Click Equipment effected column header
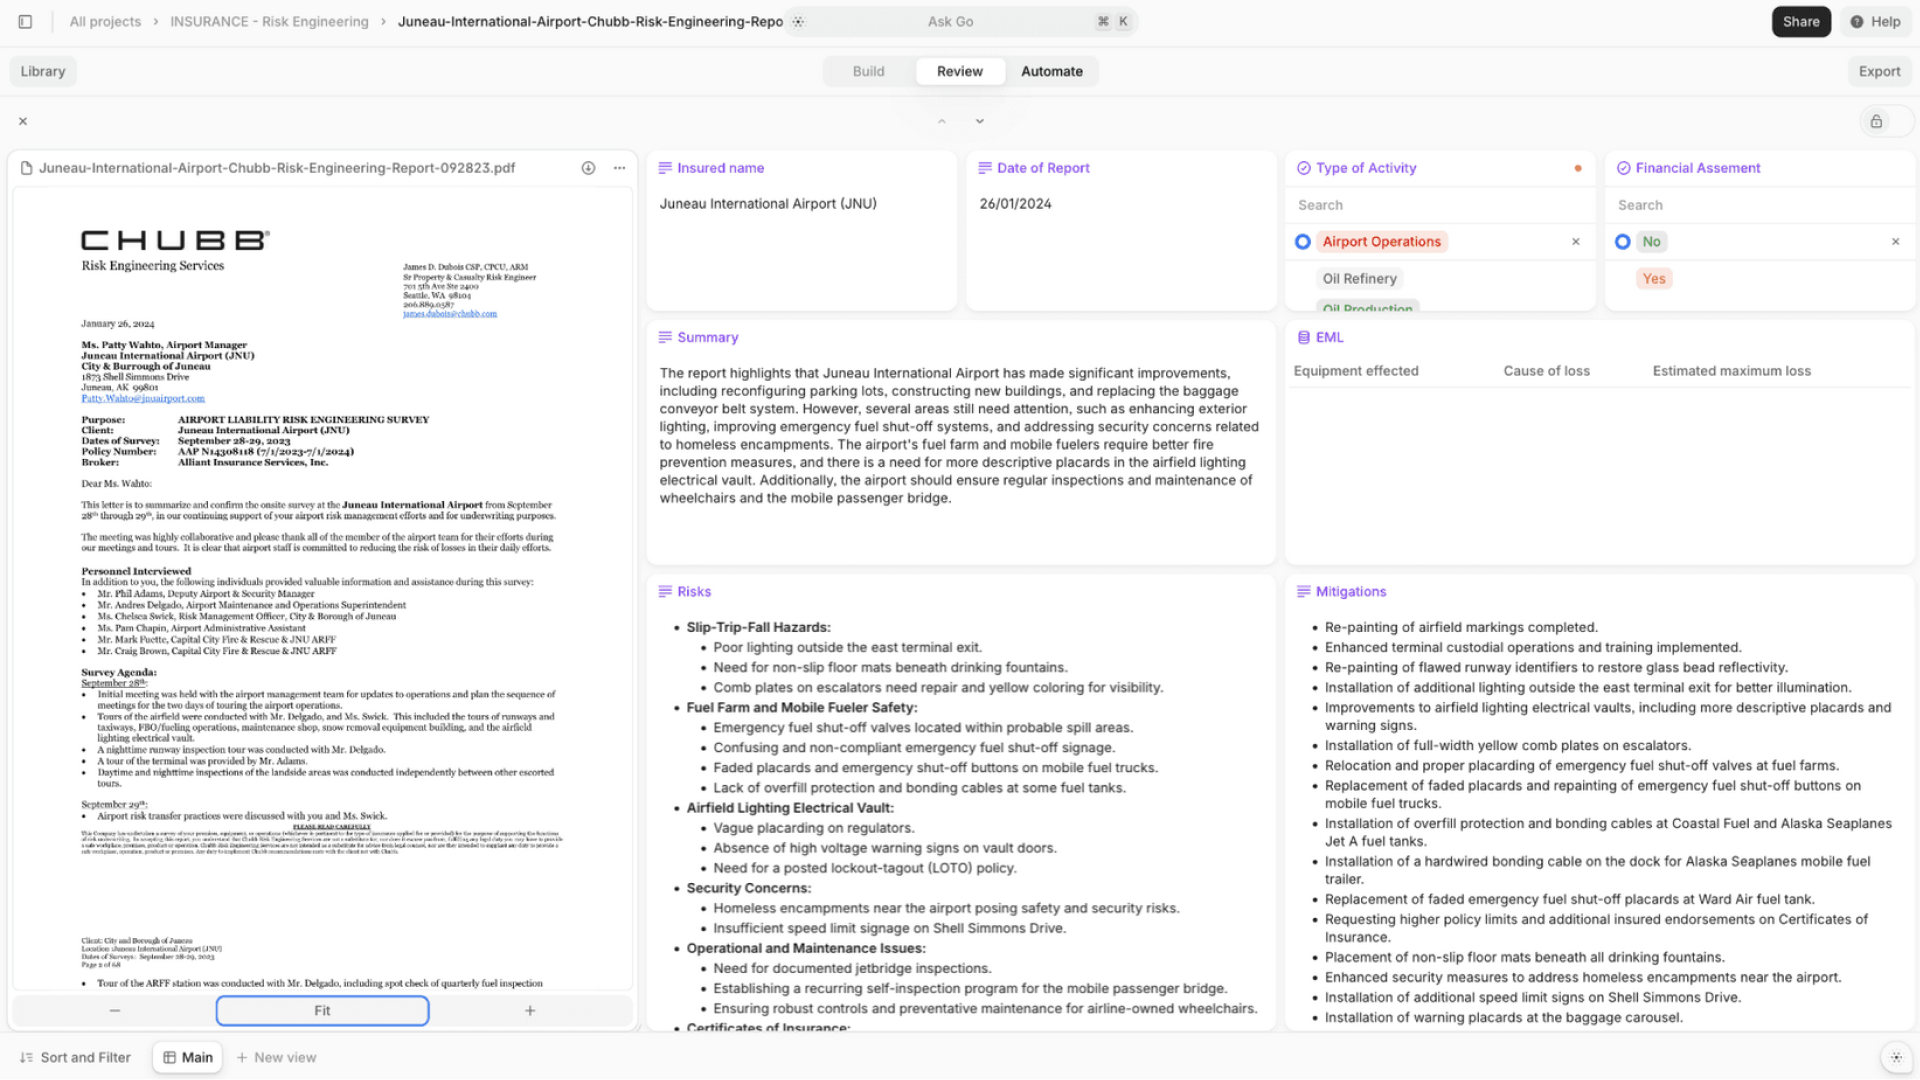 (1356, 370)
